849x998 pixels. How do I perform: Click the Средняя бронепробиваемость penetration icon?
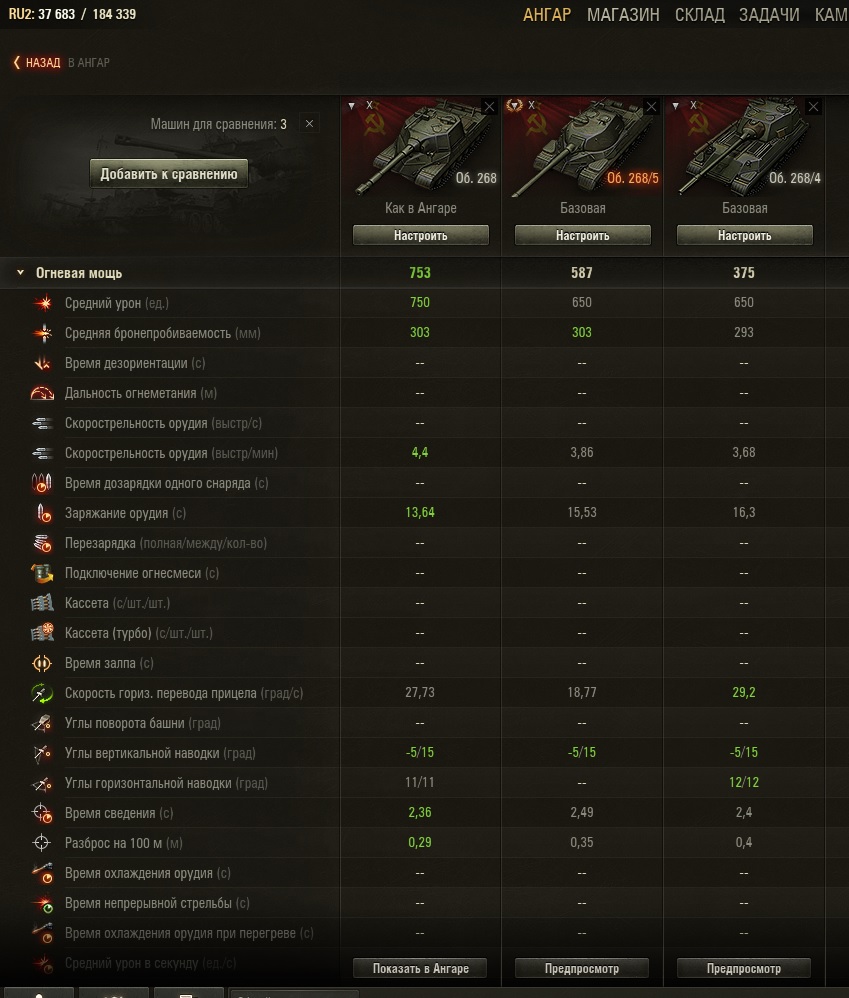(x=43, y=333)
